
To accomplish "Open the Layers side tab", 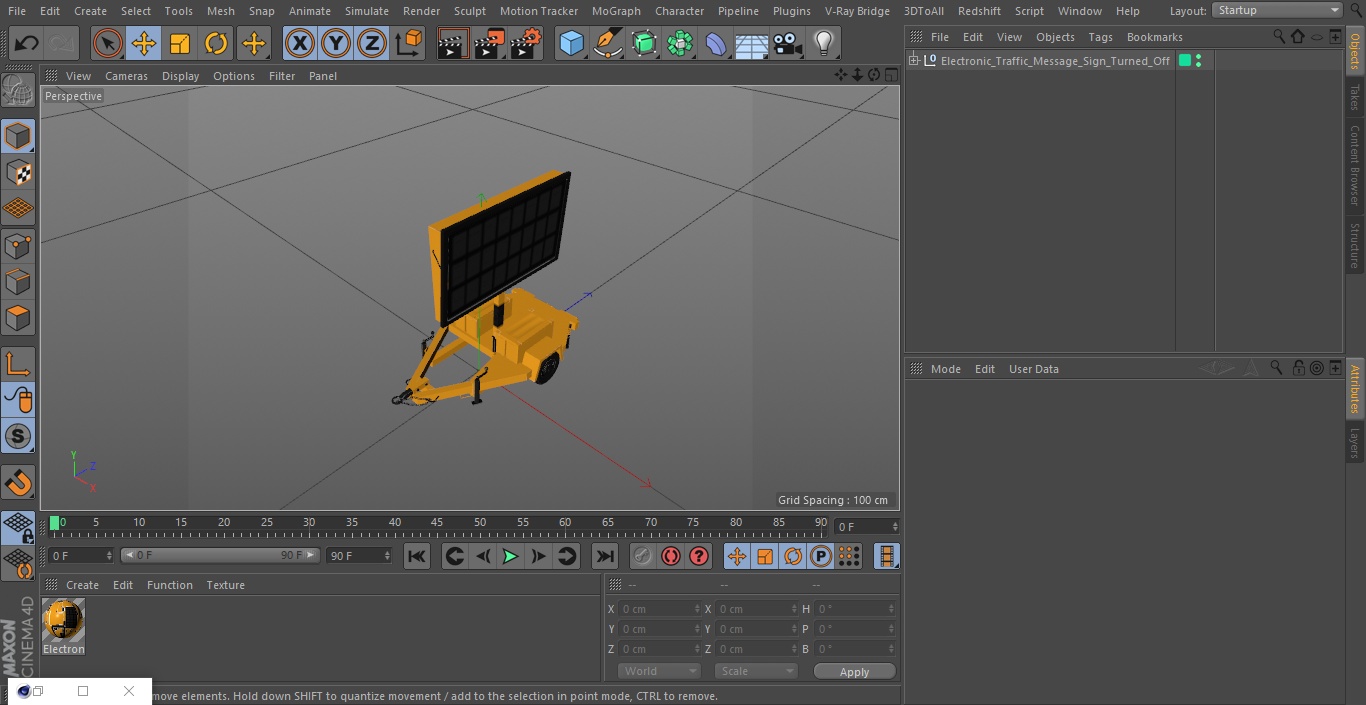I will click(x=1355, y=443).
